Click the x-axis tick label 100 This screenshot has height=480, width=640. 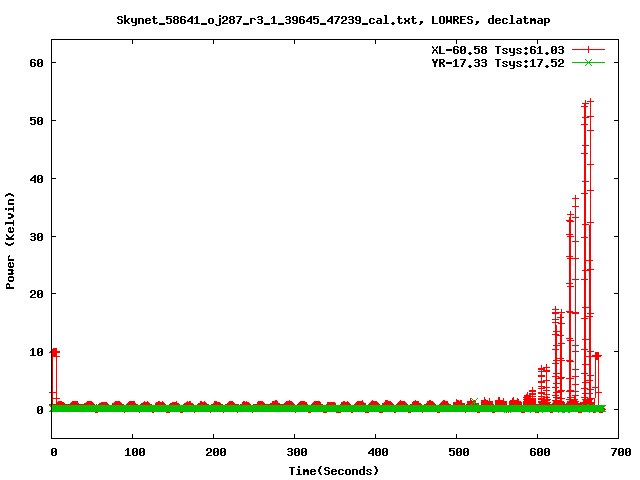[x=135, y=452]
